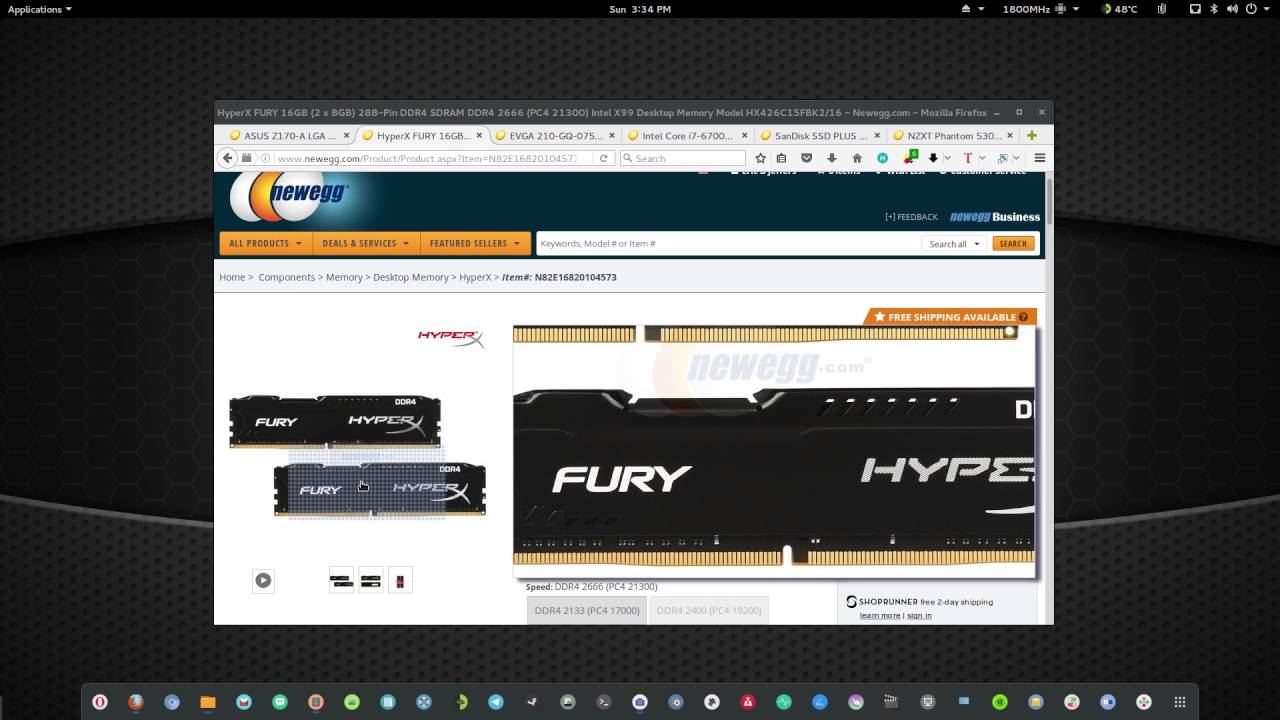Screen dimensions: 1280x720
Task: Click the Newegg keyword search field
Action: coord(728,244)
